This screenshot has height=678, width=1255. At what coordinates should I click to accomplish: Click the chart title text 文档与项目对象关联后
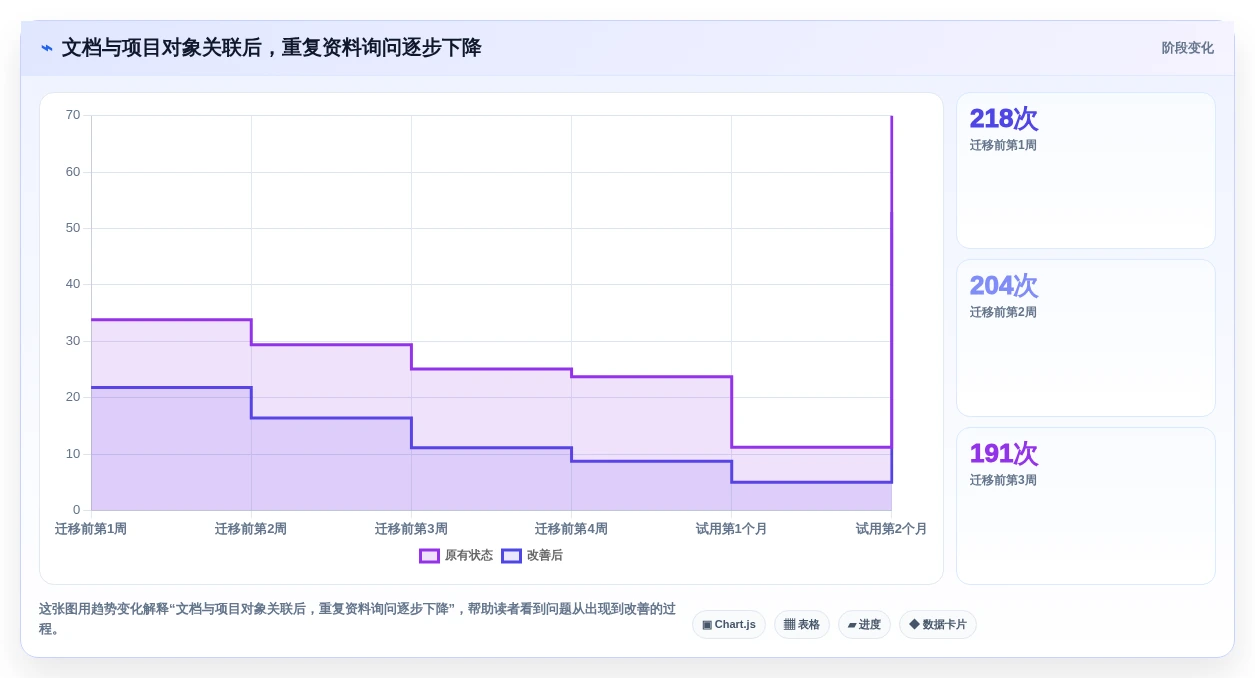(x=161, y=48)
